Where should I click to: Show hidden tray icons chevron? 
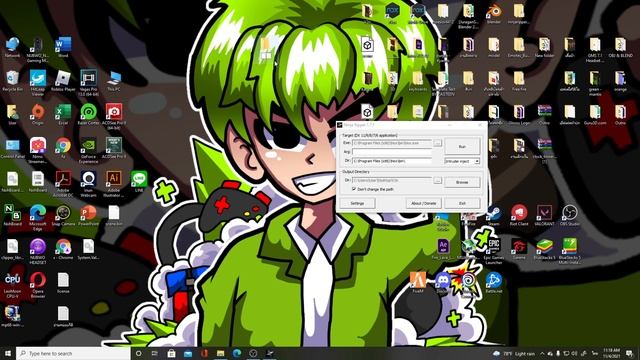[542, 353]
